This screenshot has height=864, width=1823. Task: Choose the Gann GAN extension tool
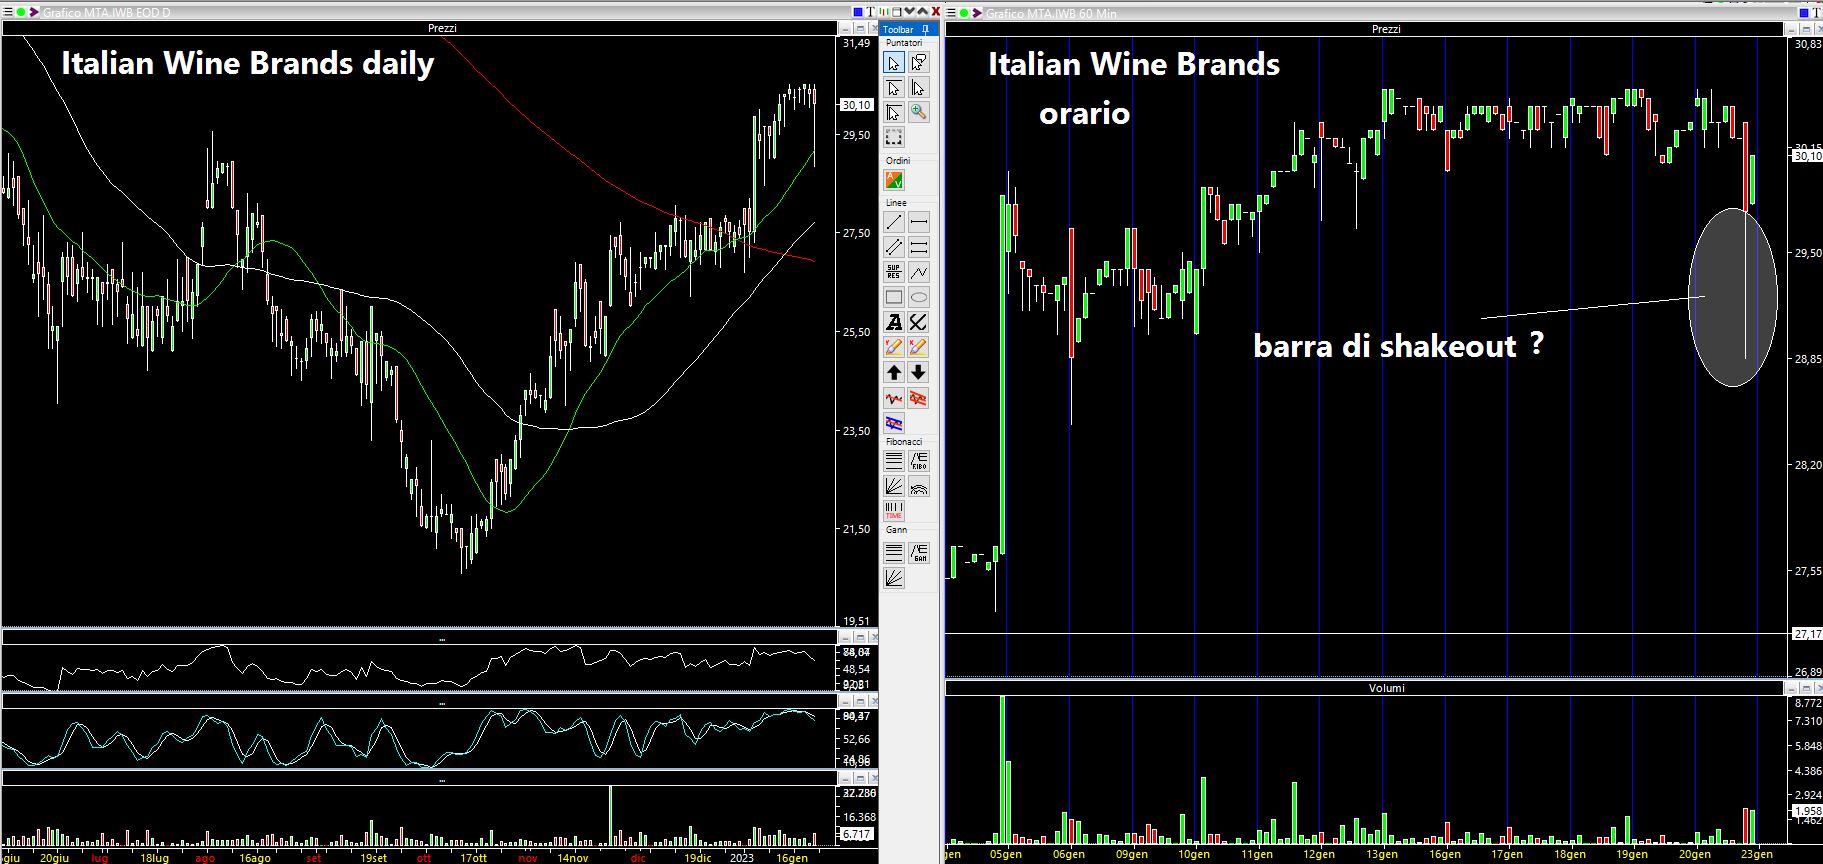[919, 552]
